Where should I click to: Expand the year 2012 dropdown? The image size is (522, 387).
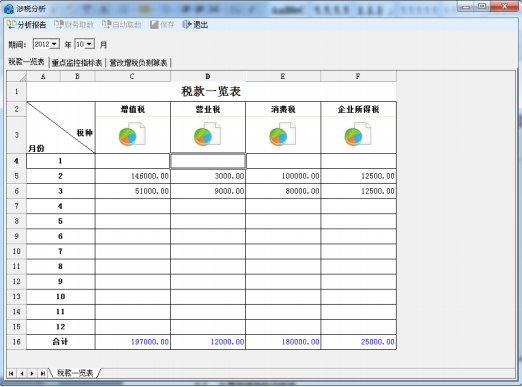point(55,44)
